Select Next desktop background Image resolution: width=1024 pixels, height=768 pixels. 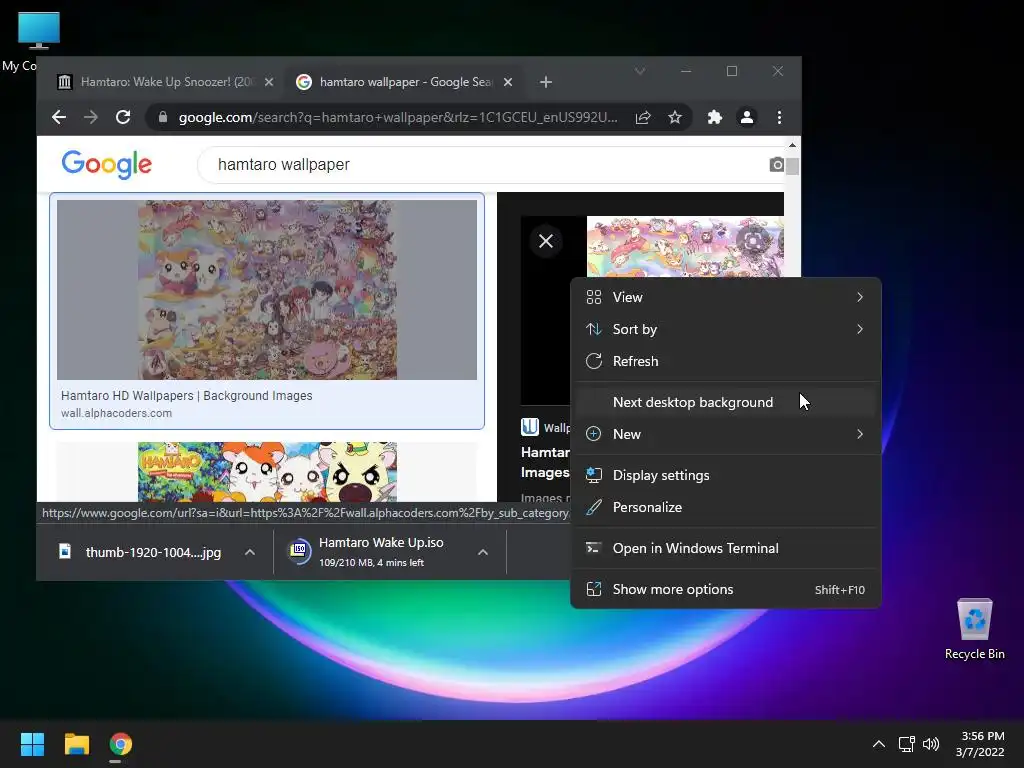click(x=726, y=402)
